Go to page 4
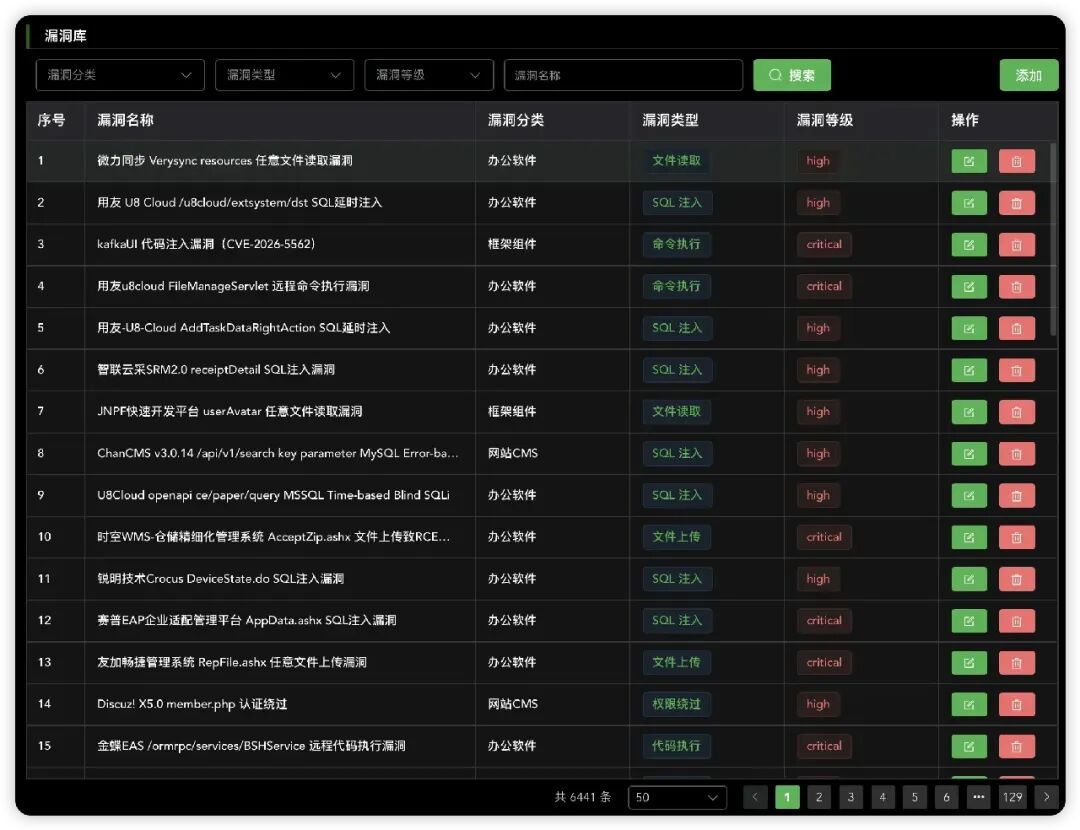The image size is (1080, 830). pos(882,797)
